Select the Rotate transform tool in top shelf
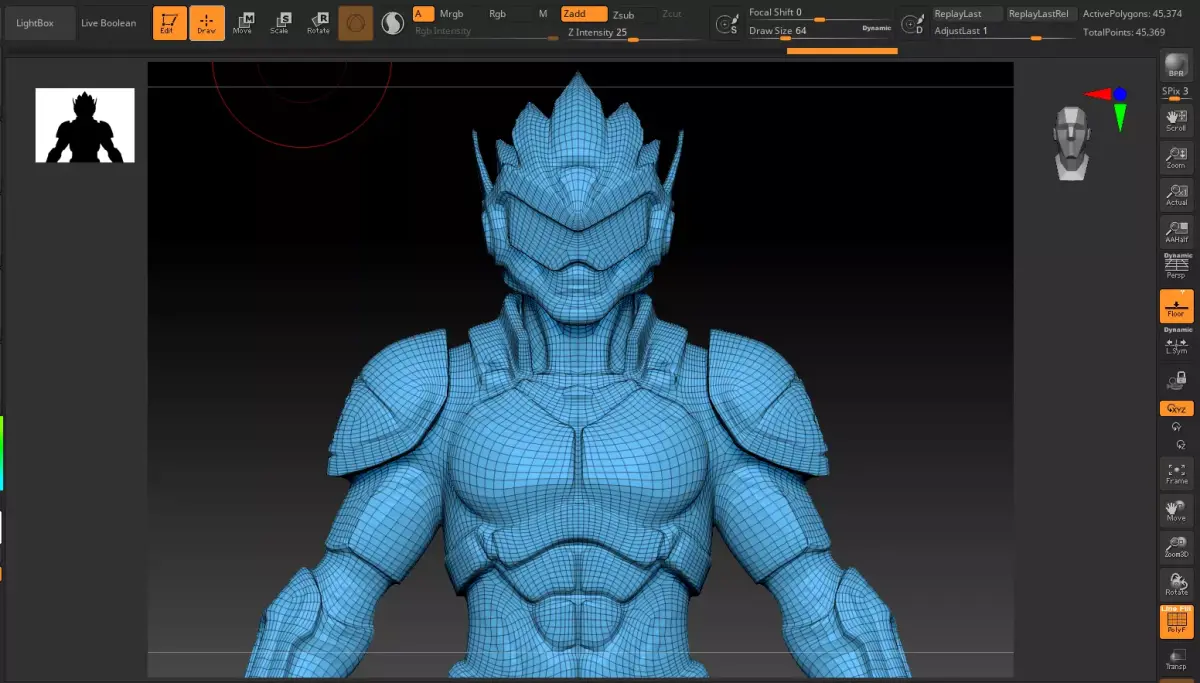 (318, 23)
